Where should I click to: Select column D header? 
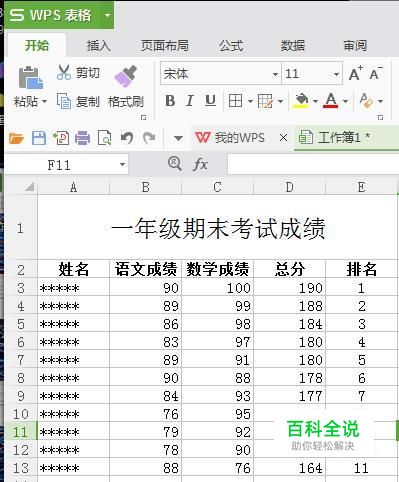tap(289, 187)
